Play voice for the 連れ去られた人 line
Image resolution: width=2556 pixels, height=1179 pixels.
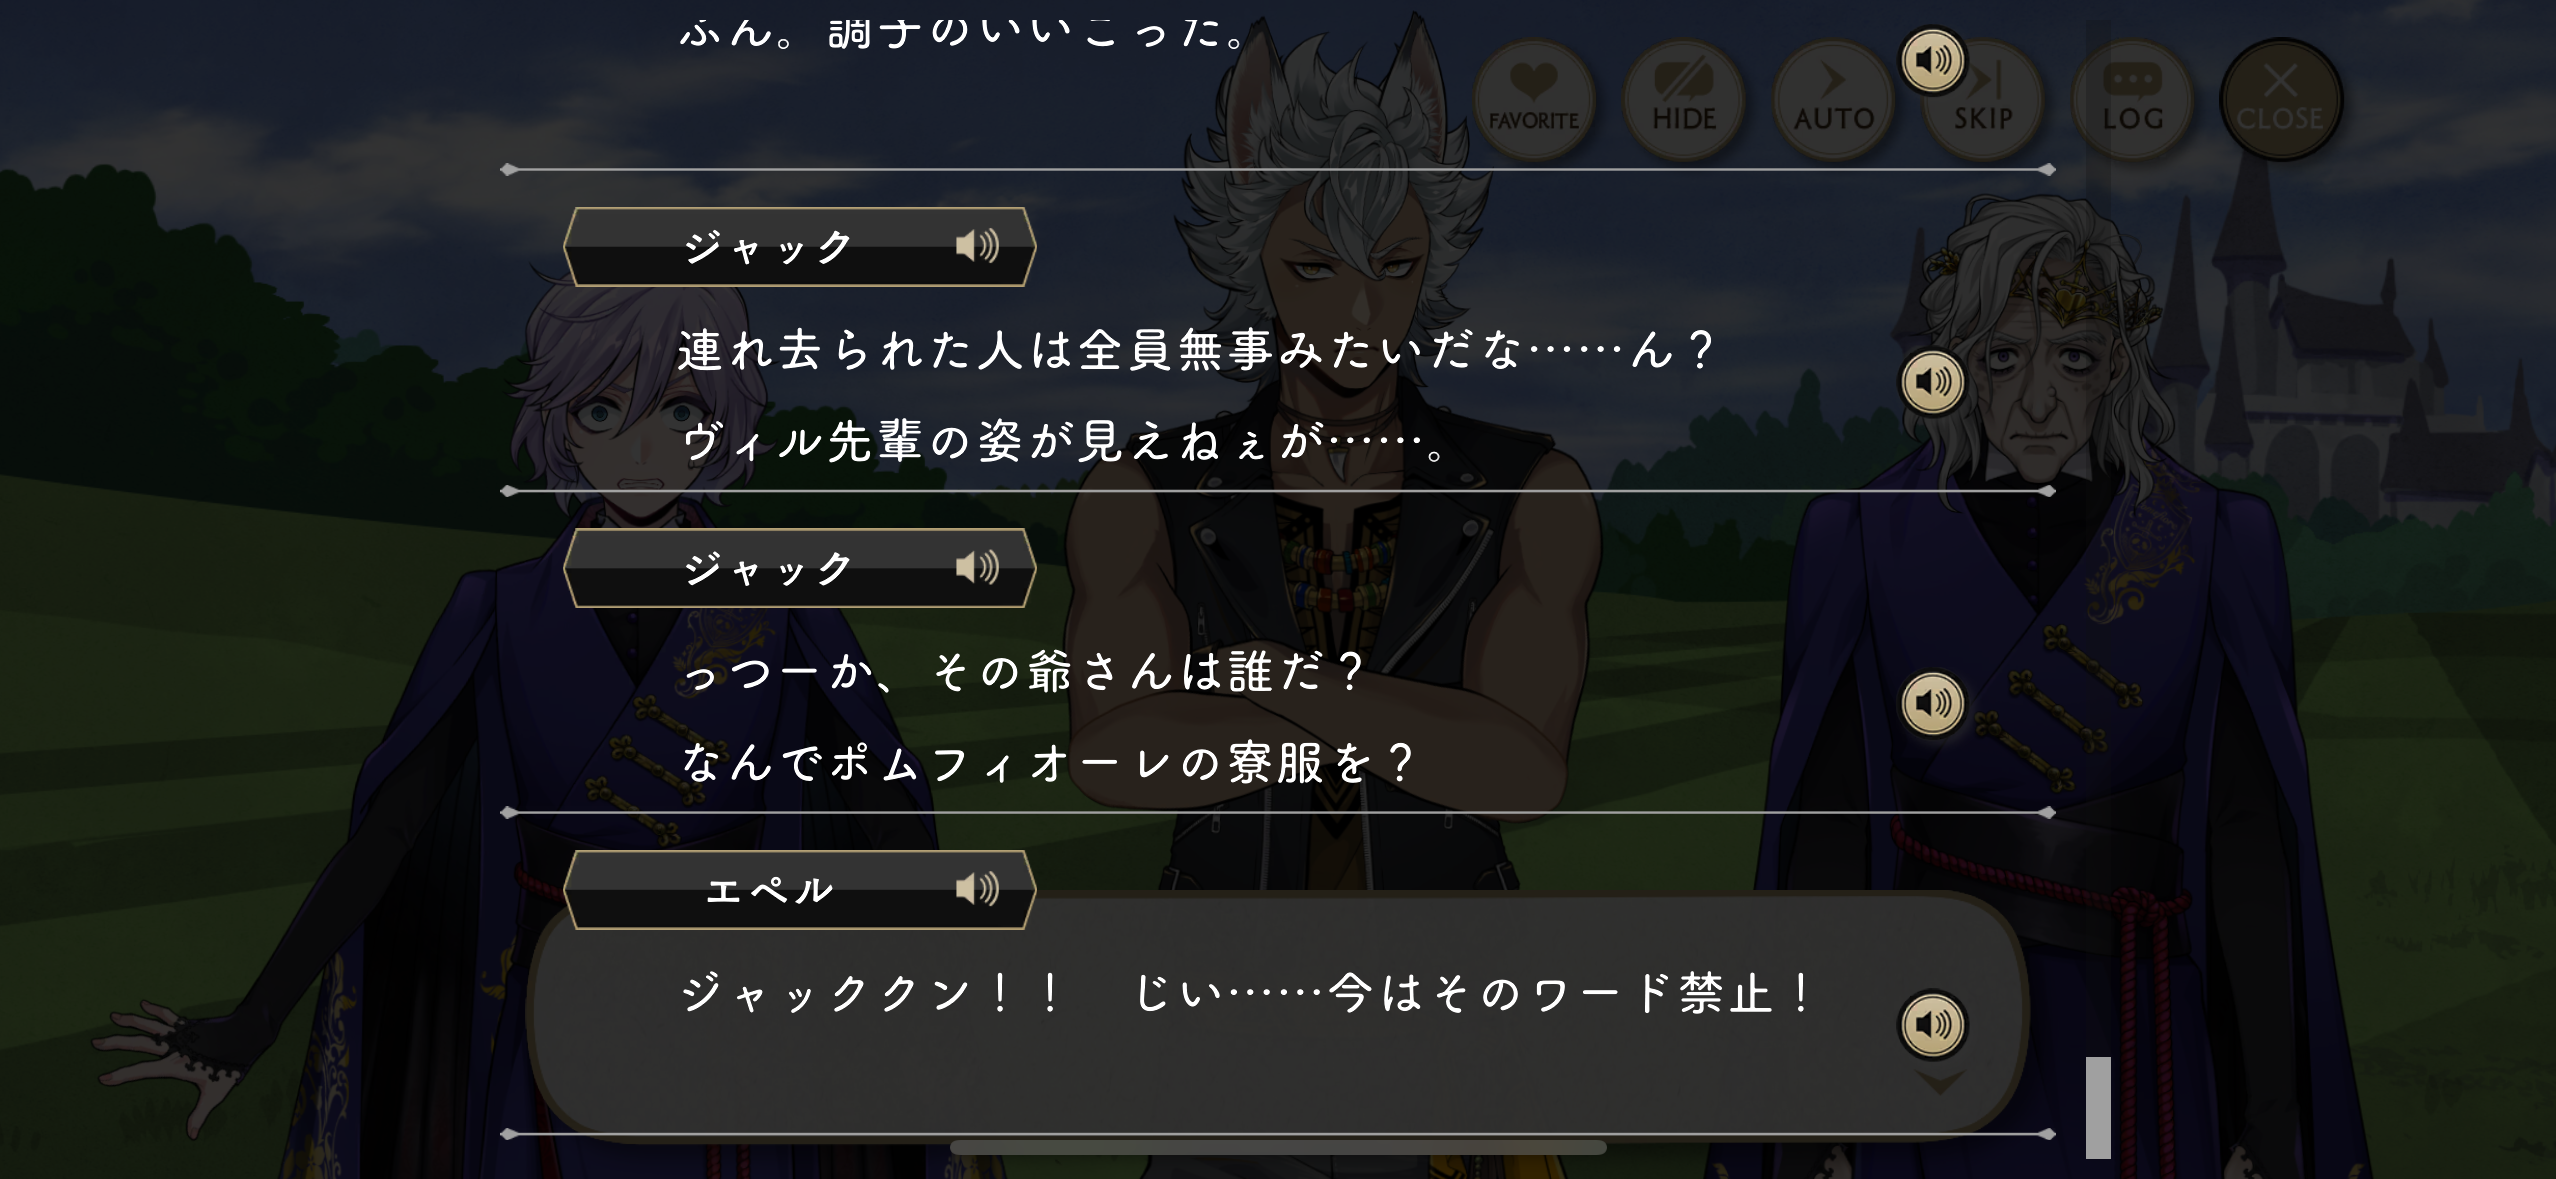[1932, 382]
